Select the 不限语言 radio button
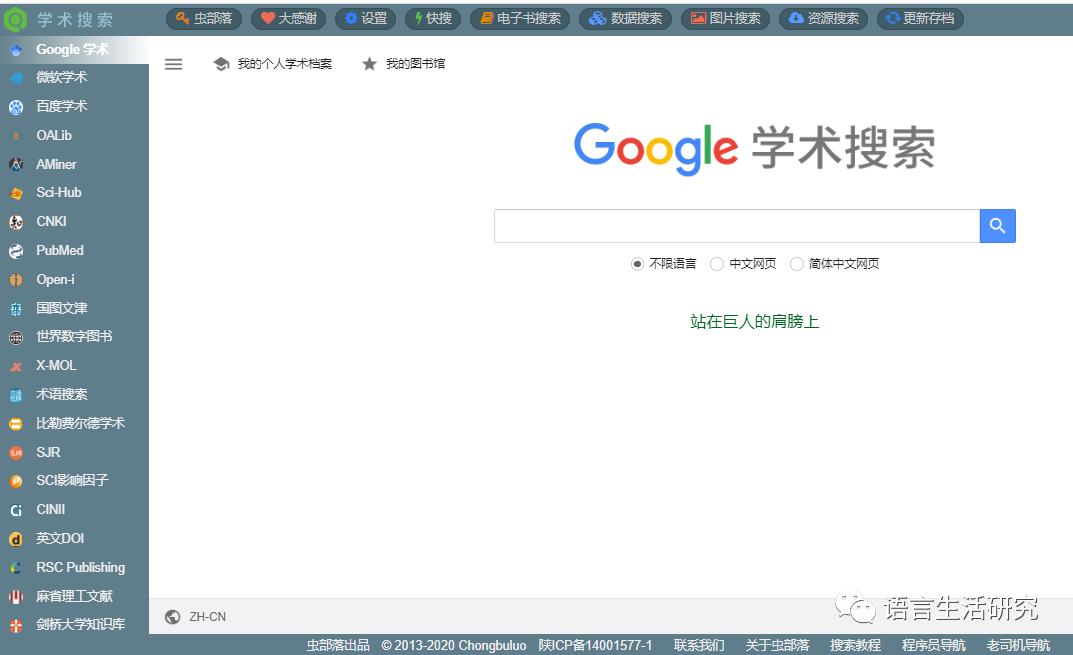The width and height of the screenshot is (1073, 655). click(x=637, y=264)
